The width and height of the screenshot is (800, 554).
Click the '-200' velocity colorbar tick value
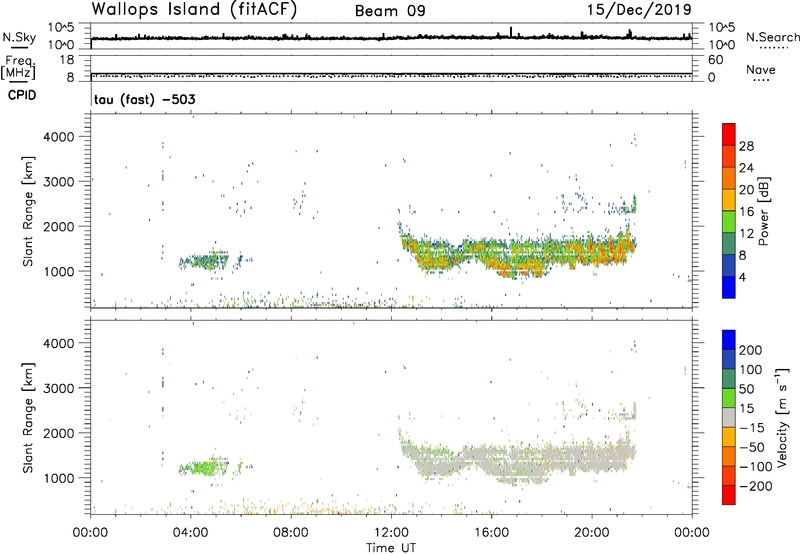754,486
